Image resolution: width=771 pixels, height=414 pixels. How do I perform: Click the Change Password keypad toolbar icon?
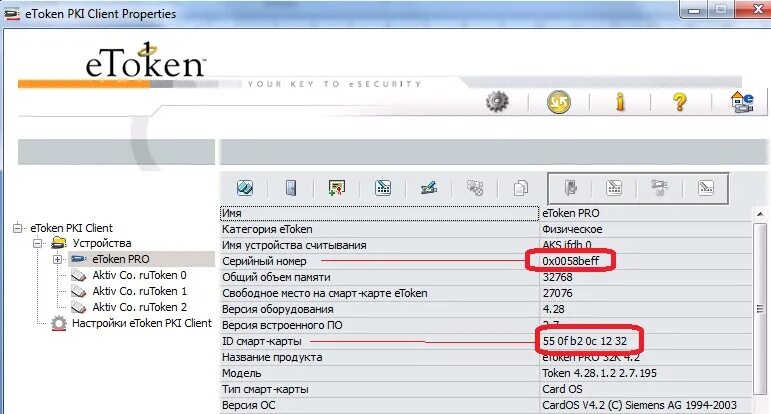click(383, 188)
